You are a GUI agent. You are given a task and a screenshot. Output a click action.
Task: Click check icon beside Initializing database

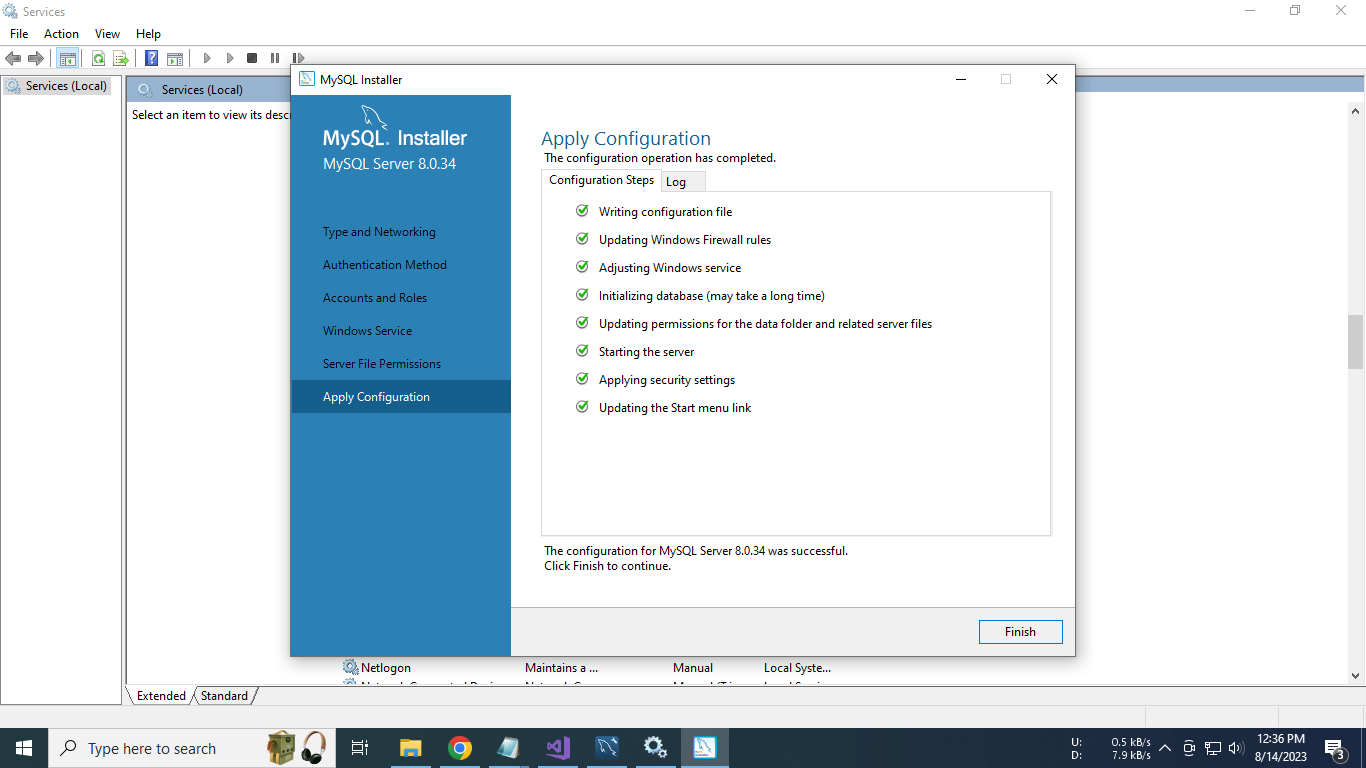(582, 295)
